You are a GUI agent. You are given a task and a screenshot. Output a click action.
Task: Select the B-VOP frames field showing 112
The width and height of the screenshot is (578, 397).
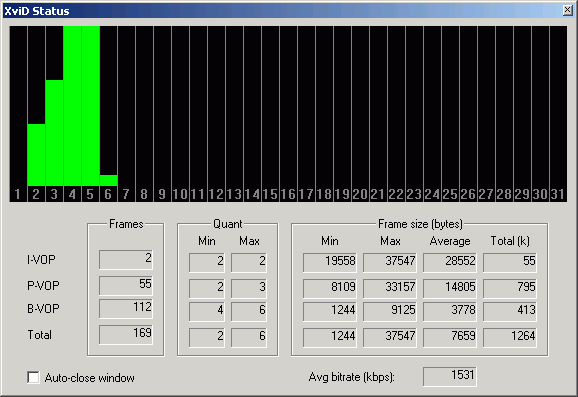[x=126, y=309]
